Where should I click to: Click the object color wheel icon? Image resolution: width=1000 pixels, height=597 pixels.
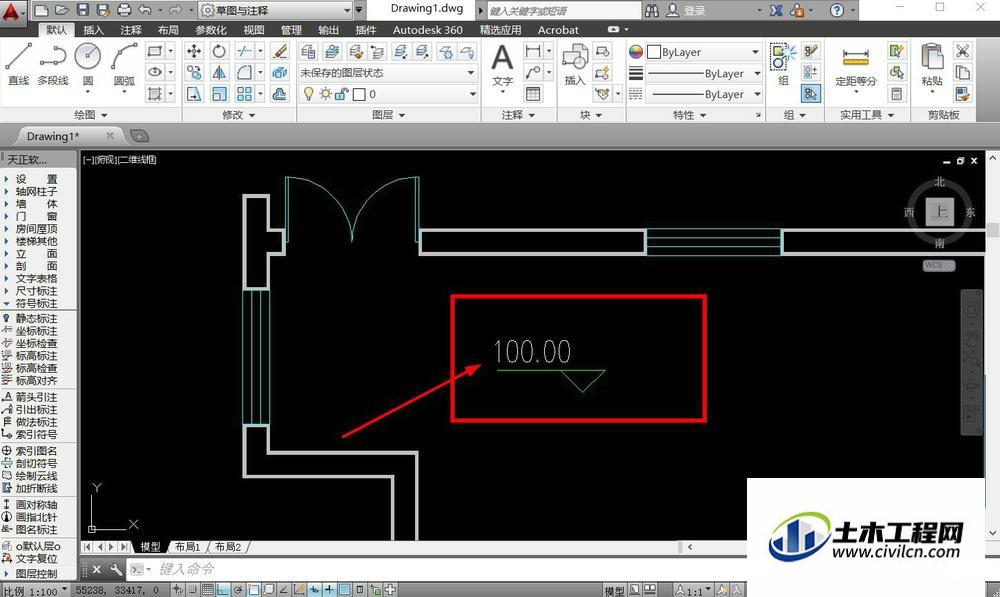636,52
